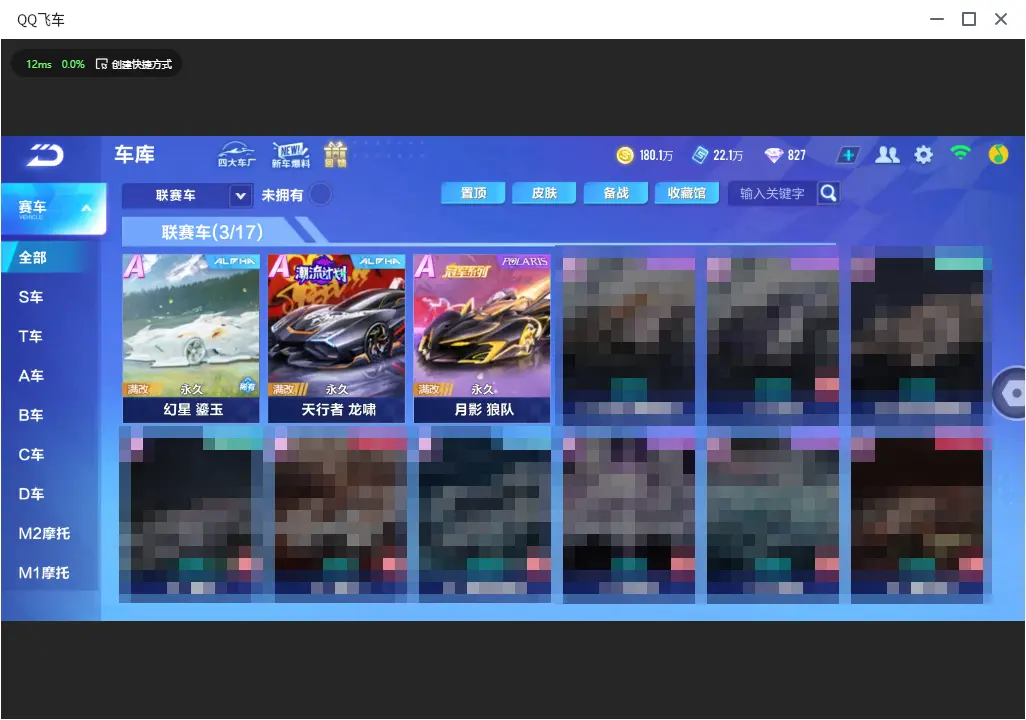This screenshot has height=720, width=1026.
Task: Open the 四大车厂 car factory icon
Action: pos(237,154)
